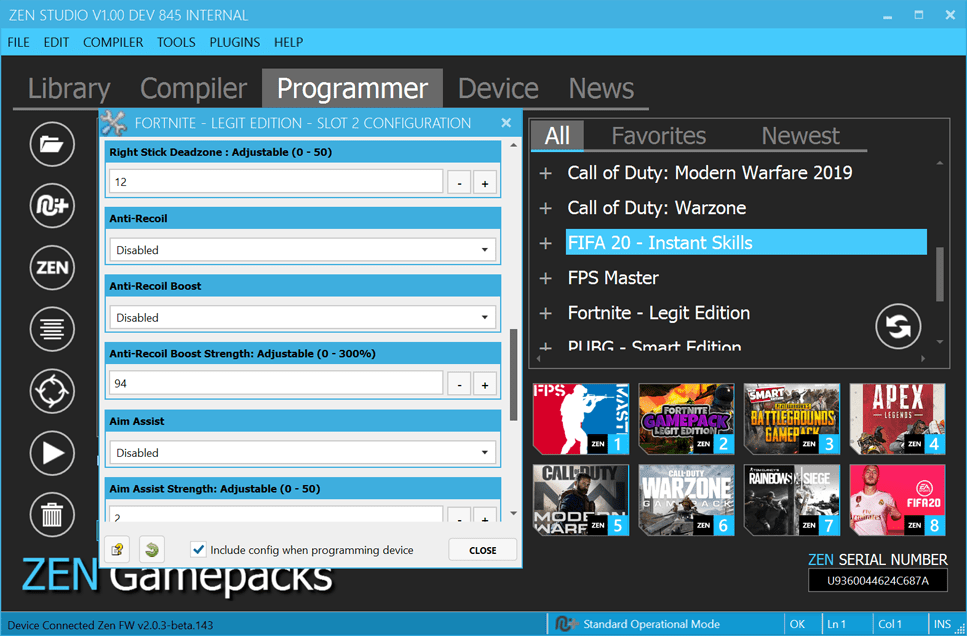The height and width of the screenshot is (636, 967).
Task: Click Standard Operational Mode status text
Action: tap(651, 624)
